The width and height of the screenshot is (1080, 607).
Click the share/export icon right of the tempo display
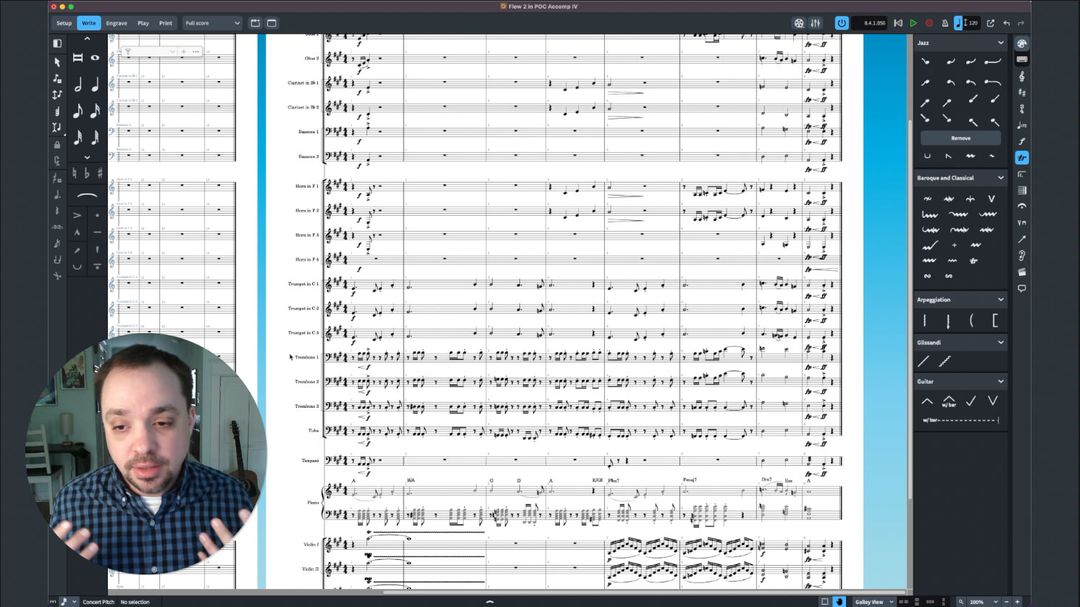point(991,23)
